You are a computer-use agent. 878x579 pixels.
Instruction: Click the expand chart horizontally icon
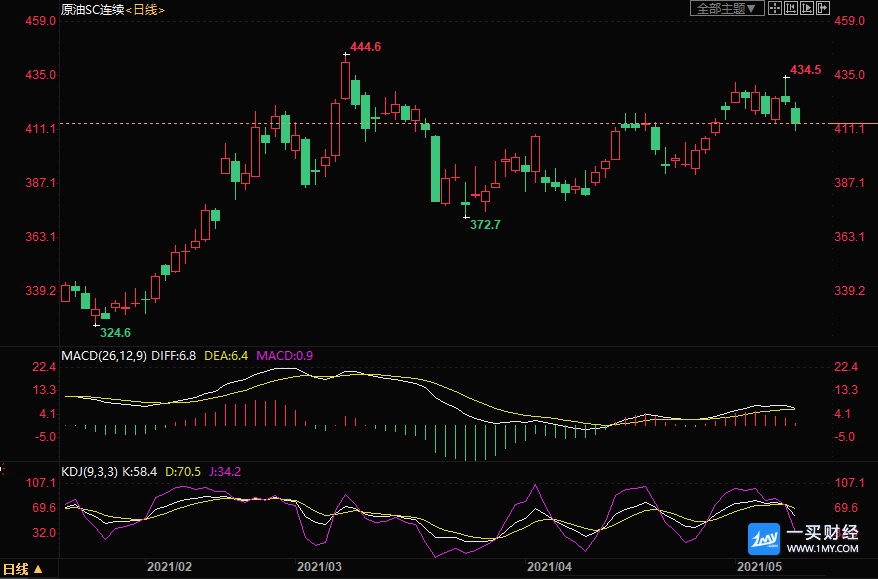[807, 8]
